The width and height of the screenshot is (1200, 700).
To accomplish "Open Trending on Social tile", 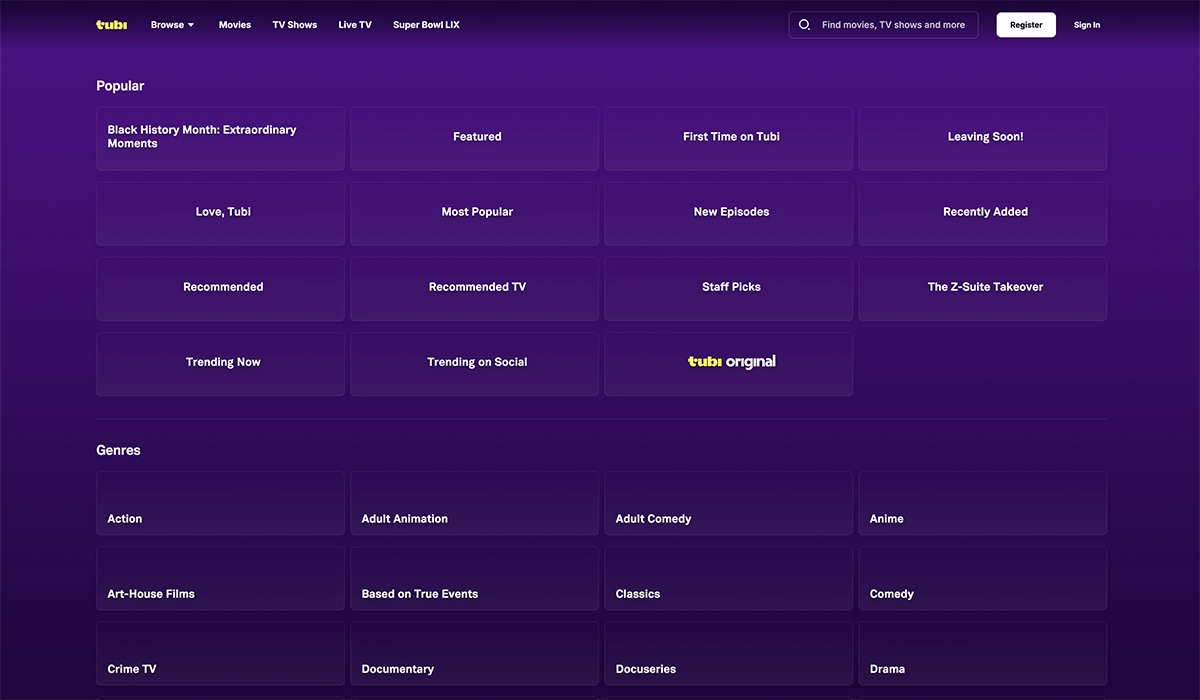I will point(475,364).
